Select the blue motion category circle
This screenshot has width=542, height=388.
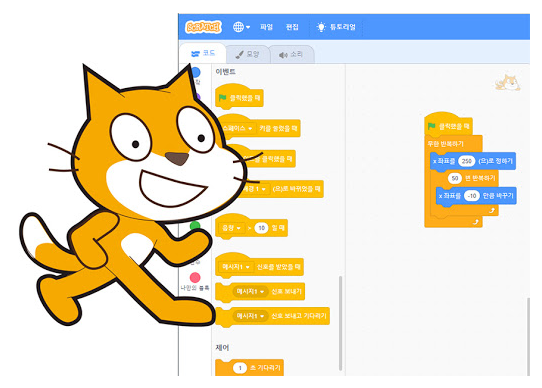196,72
